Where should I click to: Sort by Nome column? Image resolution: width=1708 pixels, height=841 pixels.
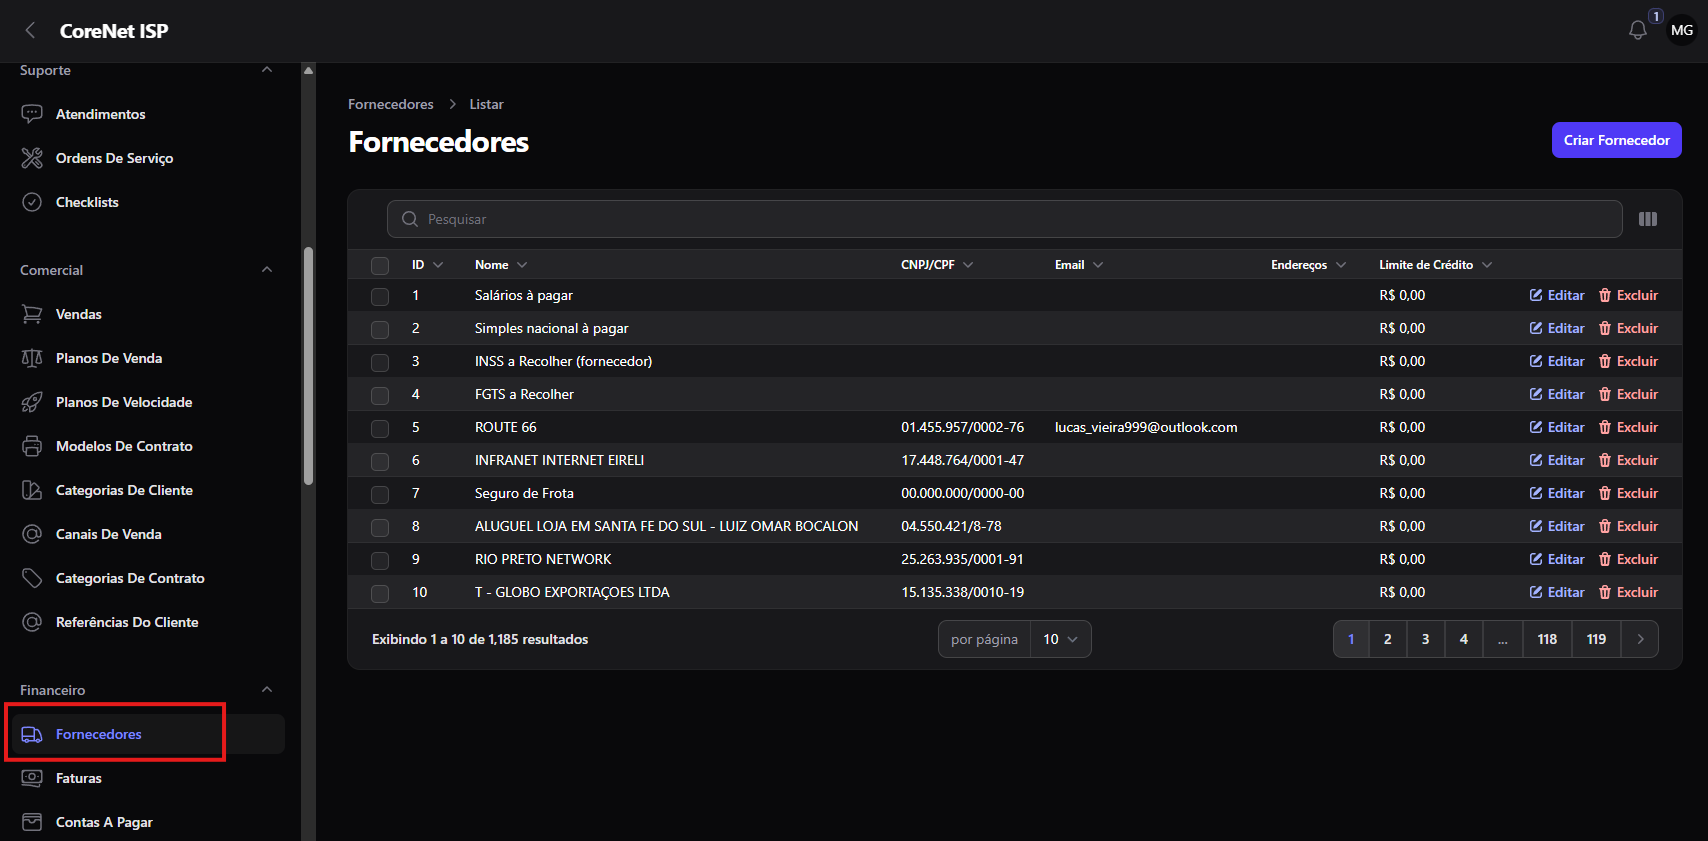pyautogui.click(x=501, y=265)
